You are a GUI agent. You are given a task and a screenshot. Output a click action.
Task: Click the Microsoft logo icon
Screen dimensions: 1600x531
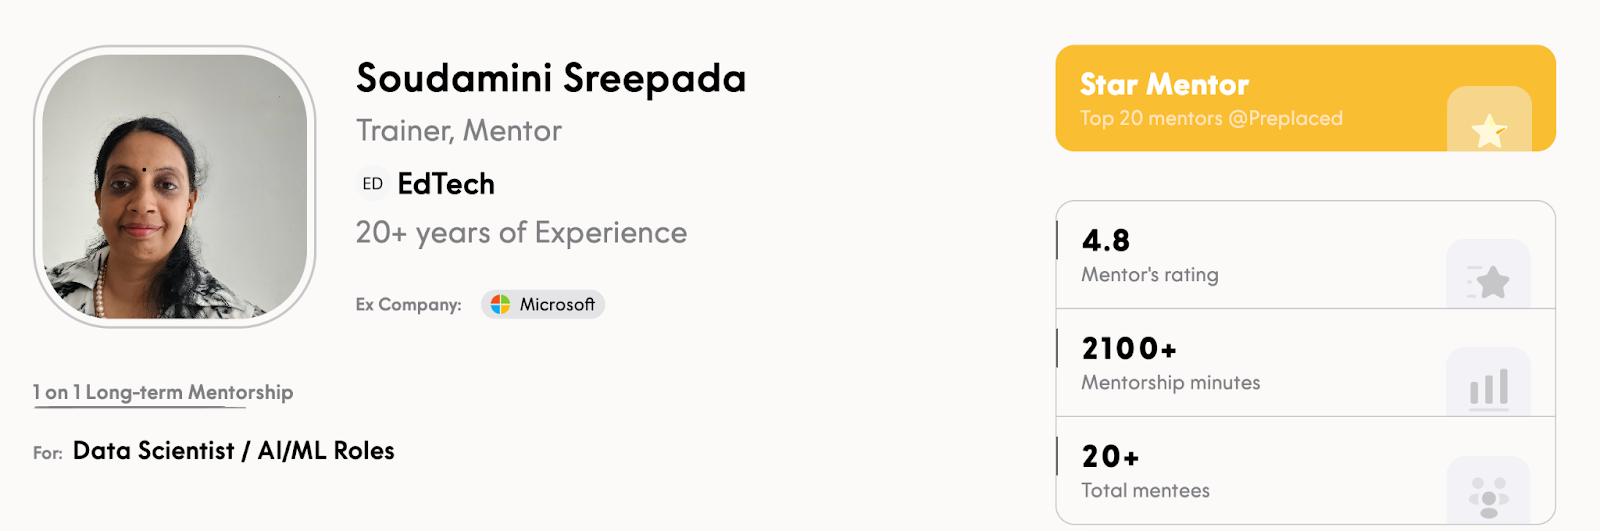click(x=501, y=304)
